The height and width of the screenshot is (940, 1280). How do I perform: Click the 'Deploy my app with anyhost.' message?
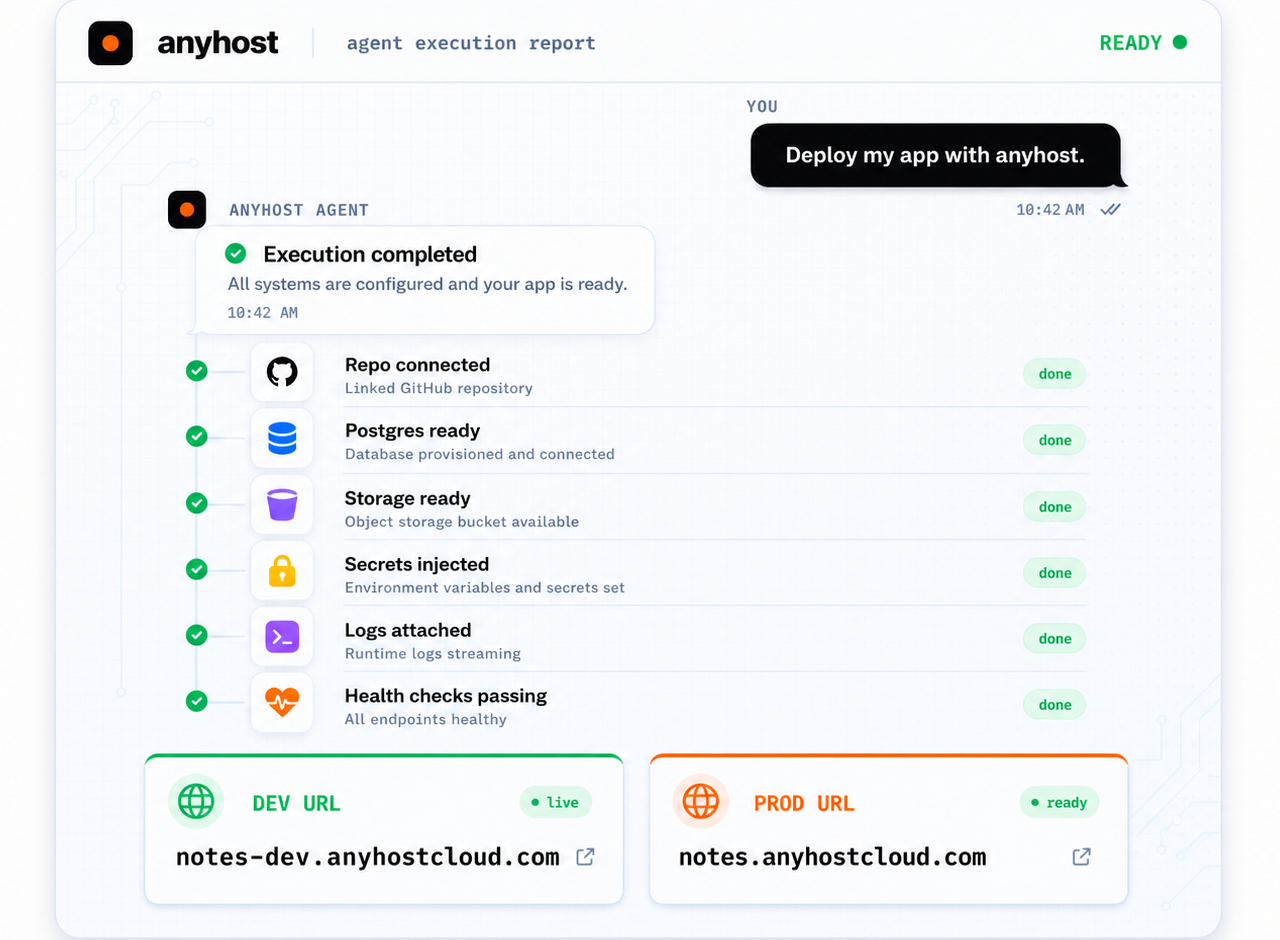pyautogui.click(x=935, y=155)
